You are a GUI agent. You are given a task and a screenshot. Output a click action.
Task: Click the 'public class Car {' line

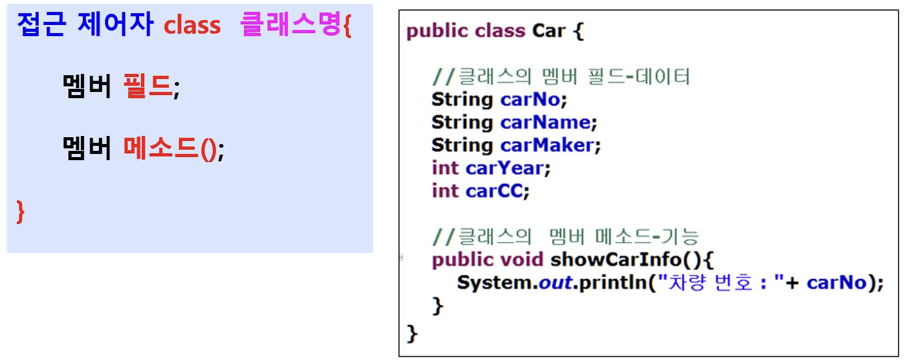click(x=495, y=31)
